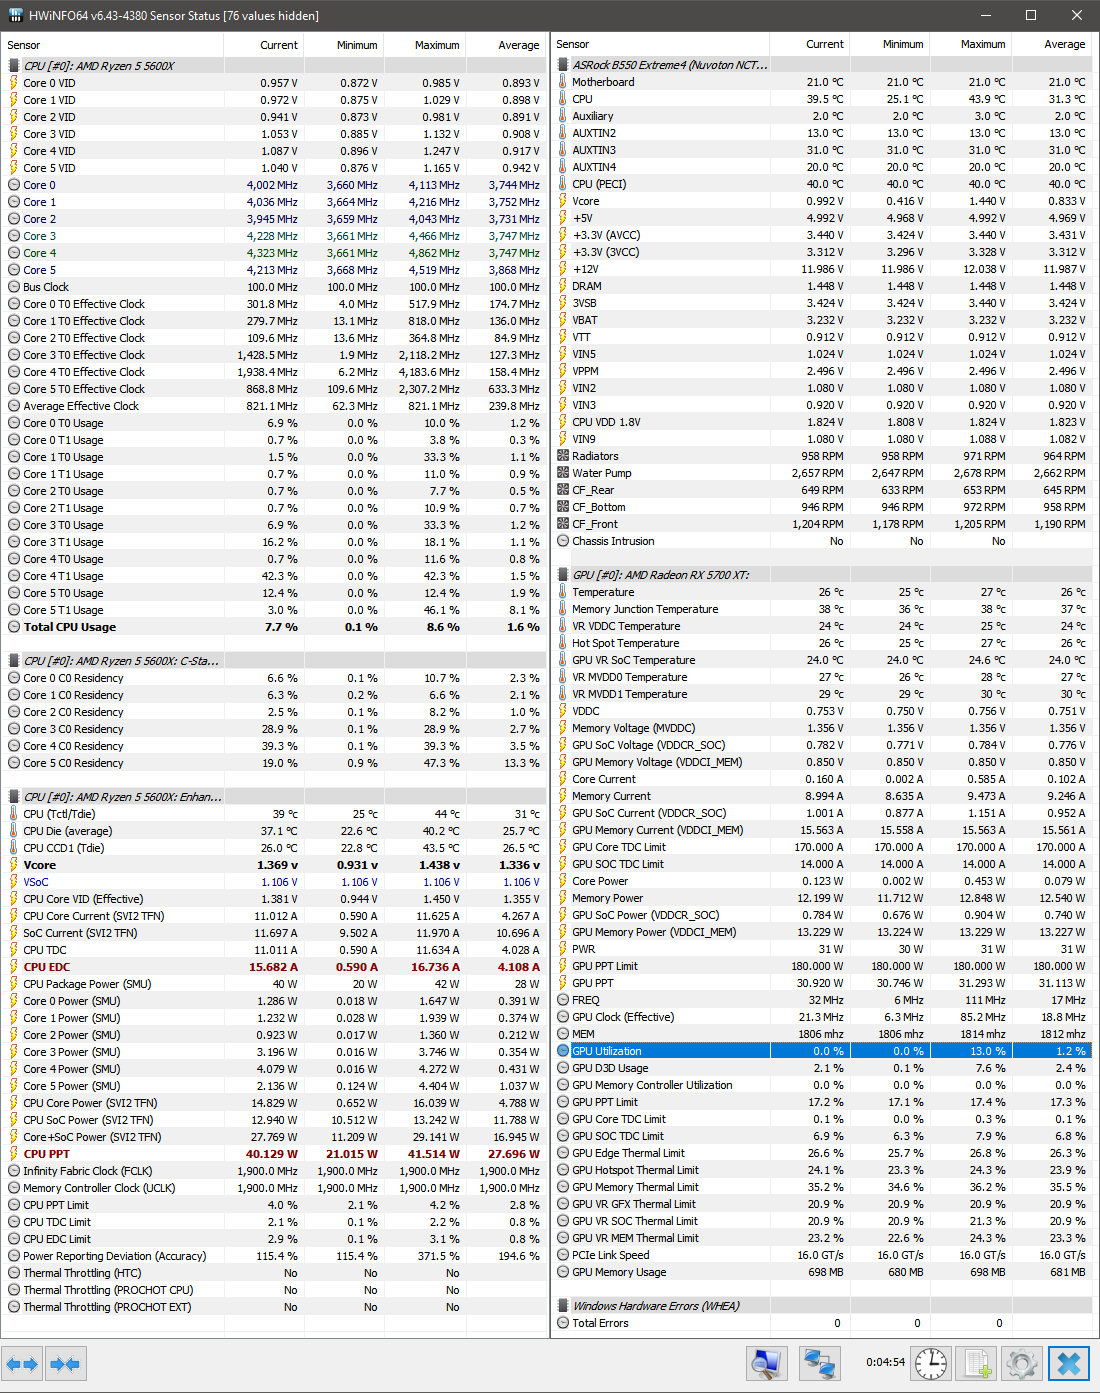Image resolution: width=1100 pixels, height=1393 pixels.
Task: Select the GPU Clock (Effective) row
Action: click(822, 1017)
